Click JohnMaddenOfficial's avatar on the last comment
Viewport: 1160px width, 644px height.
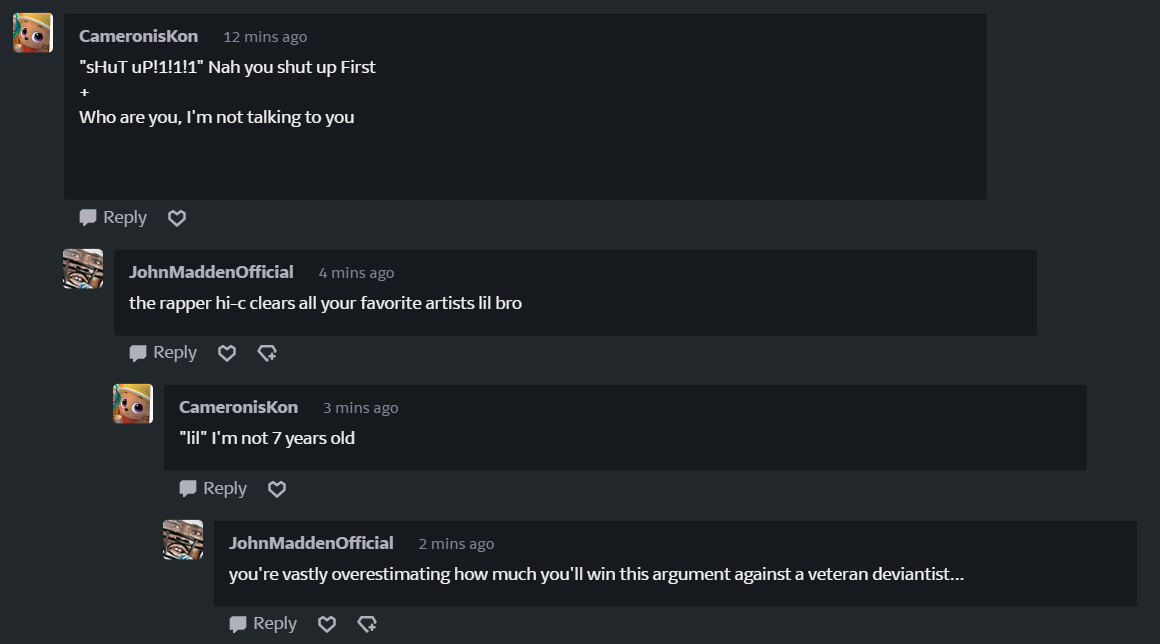pyautogui.click(x=183, y=540)
